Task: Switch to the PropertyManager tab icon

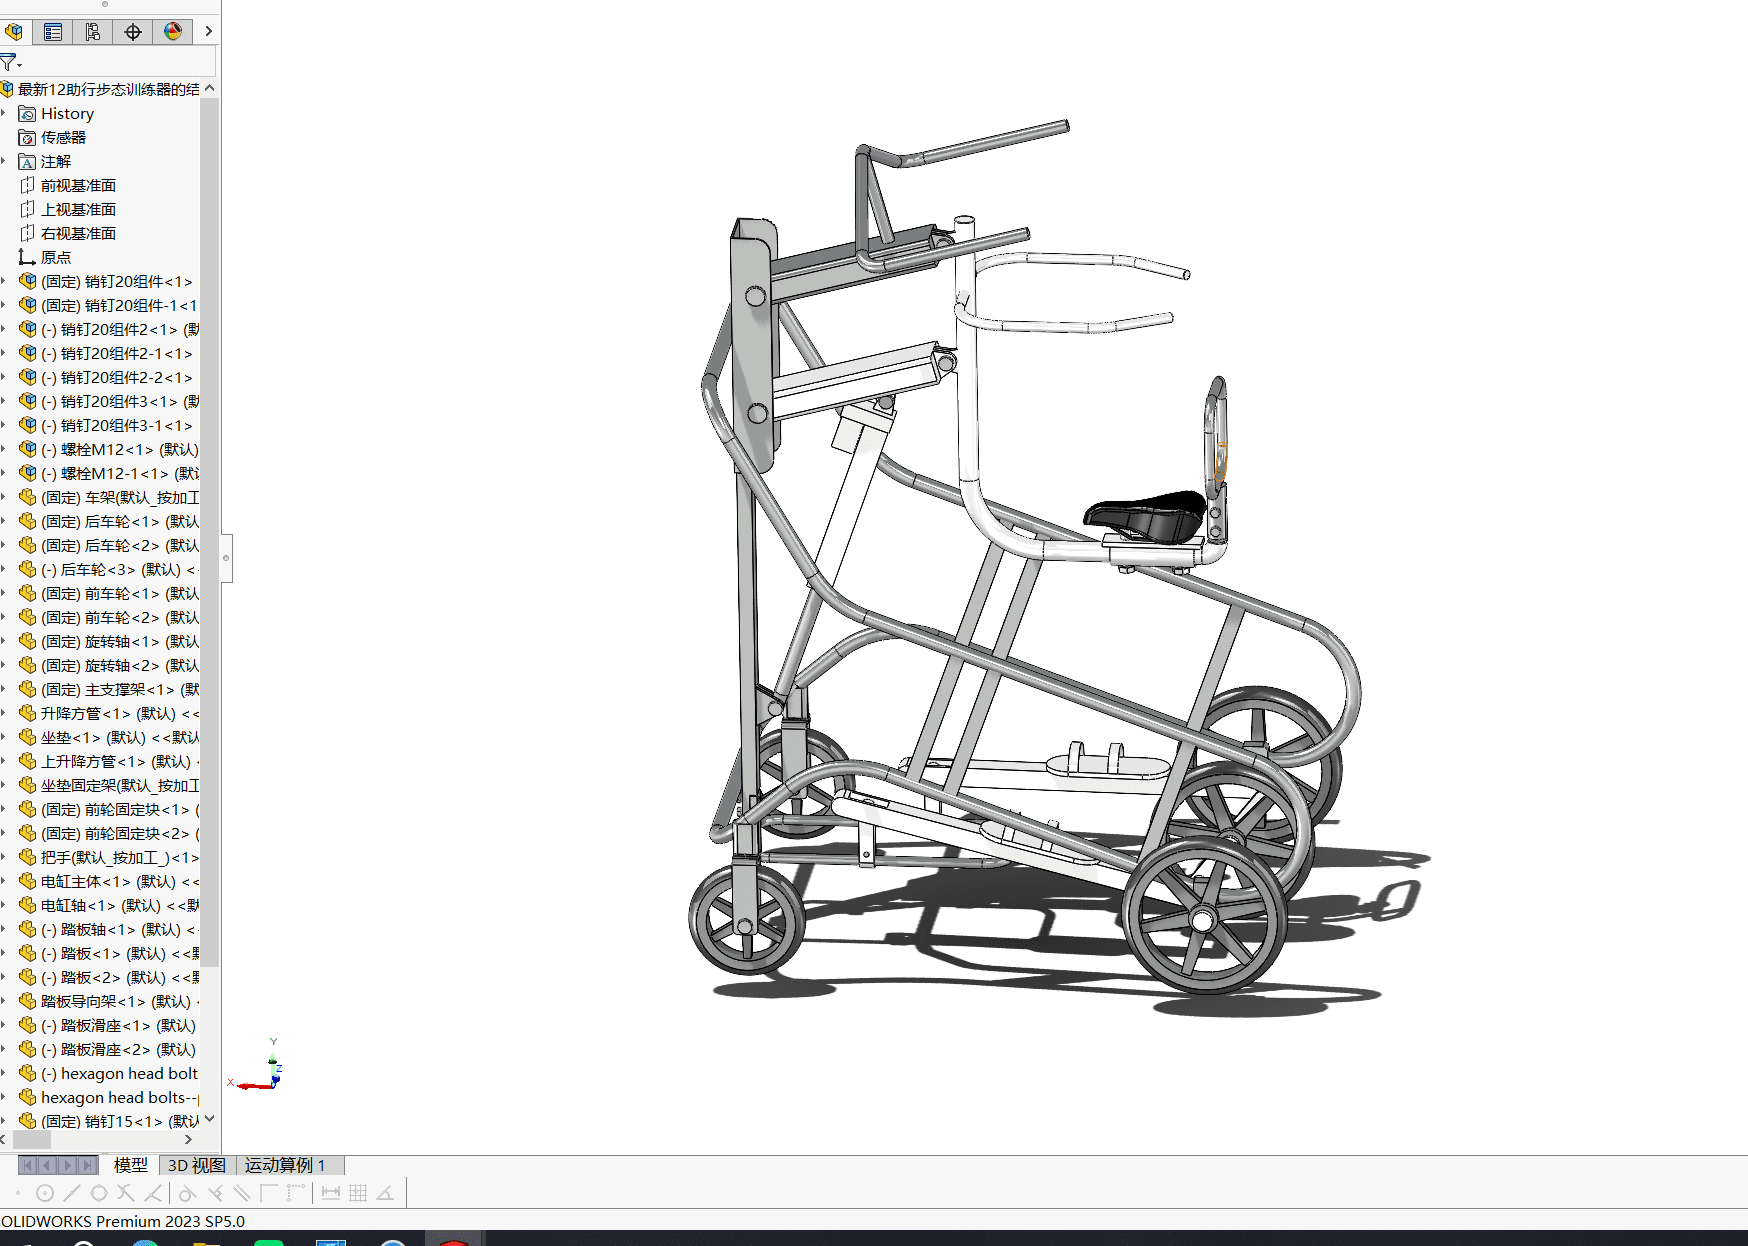Action: [x=53, y=32]
